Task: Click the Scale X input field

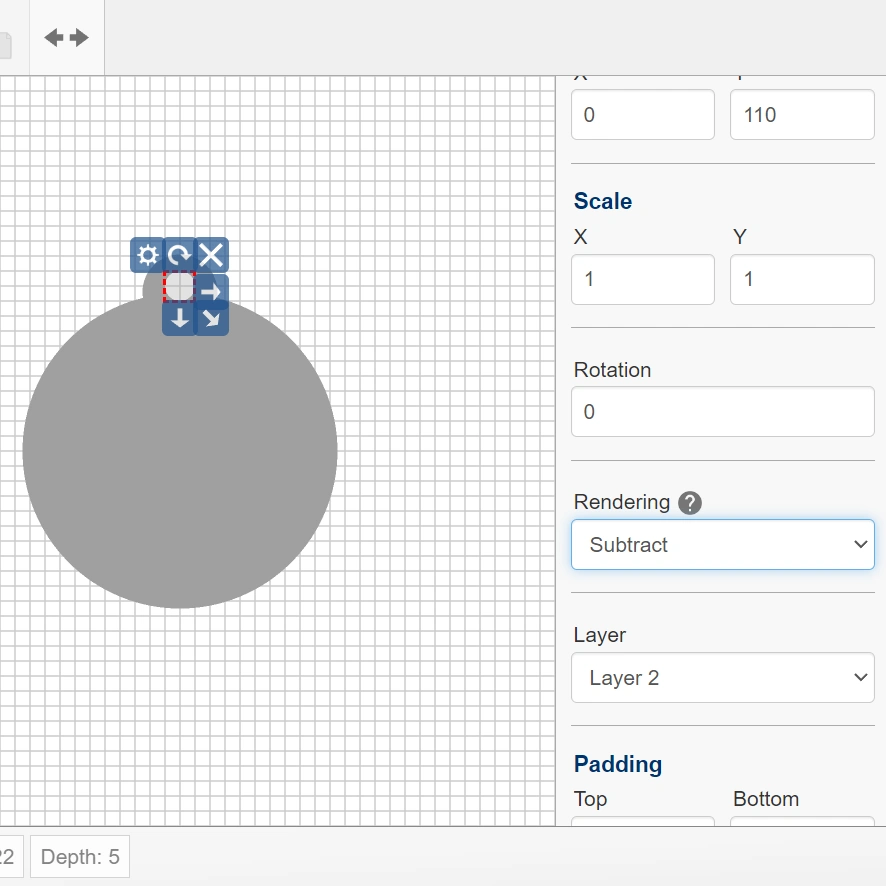Action: 642,279
